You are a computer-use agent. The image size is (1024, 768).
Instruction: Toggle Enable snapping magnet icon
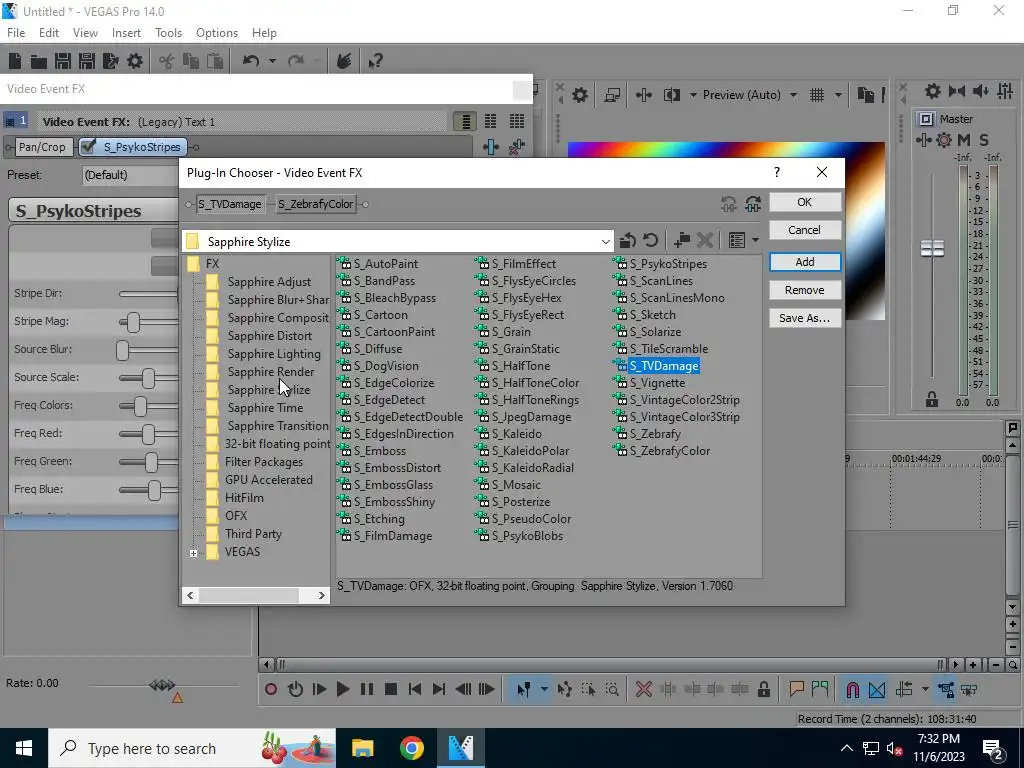point(852,689)
